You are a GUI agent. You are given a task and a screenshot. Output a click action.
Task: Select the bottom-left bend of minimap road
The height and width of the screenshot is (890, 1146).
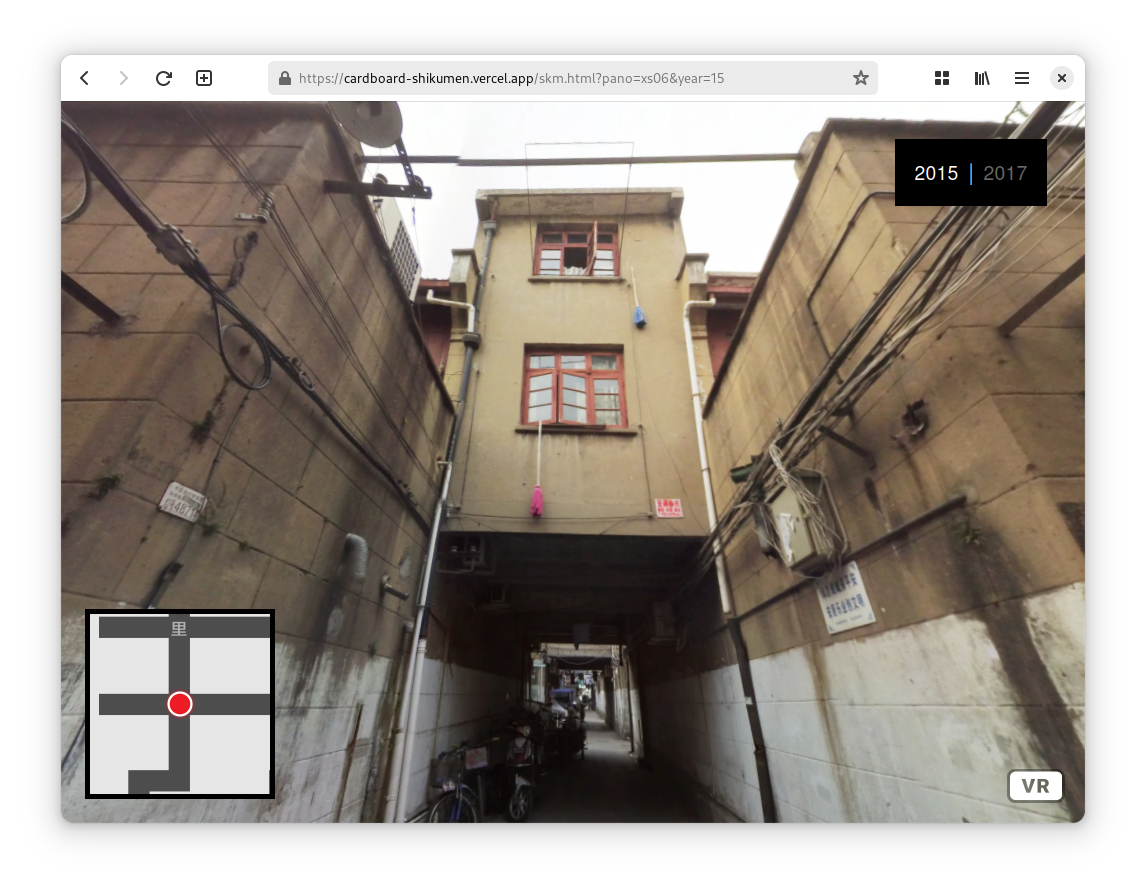(x=140, y=781)
